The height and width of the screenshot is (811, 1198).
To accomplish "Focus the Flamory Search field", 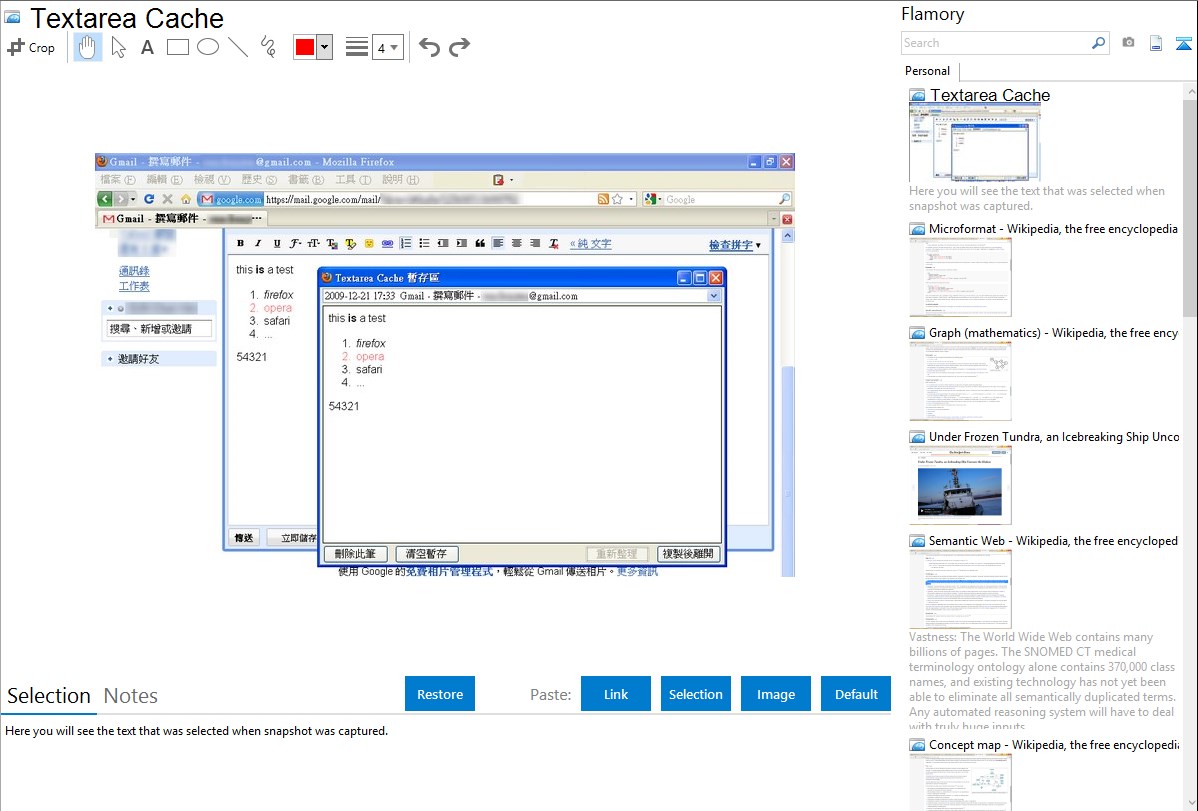I will pyautogui.click(x=995, y=43).
